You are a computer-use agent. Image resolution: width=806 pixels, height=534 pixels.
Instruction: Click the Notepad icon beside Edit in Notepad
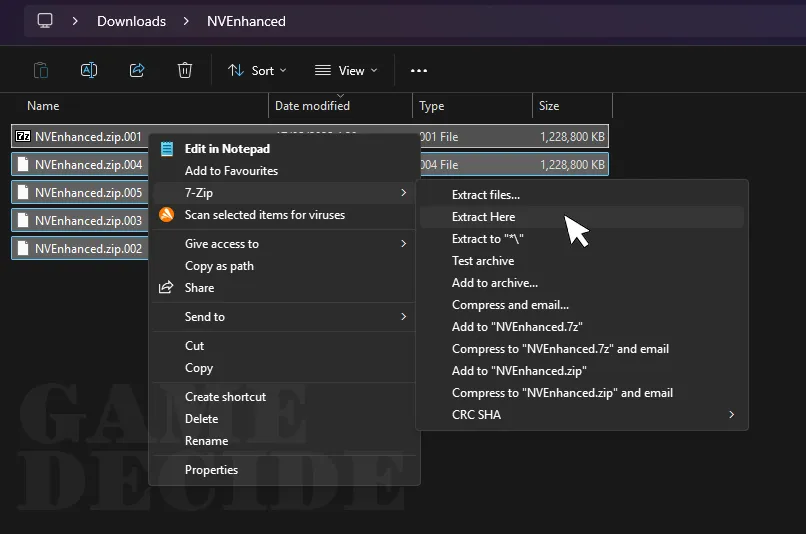click(x=167, y=149)
